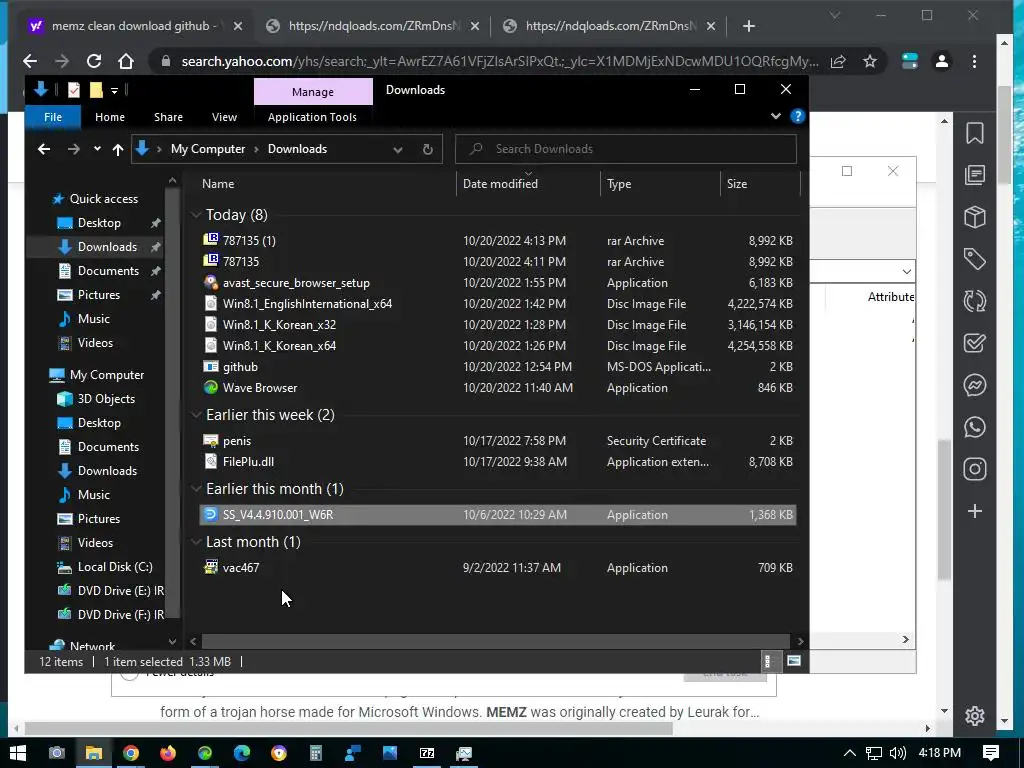Go to the browser home page

[x=126, y=61]
